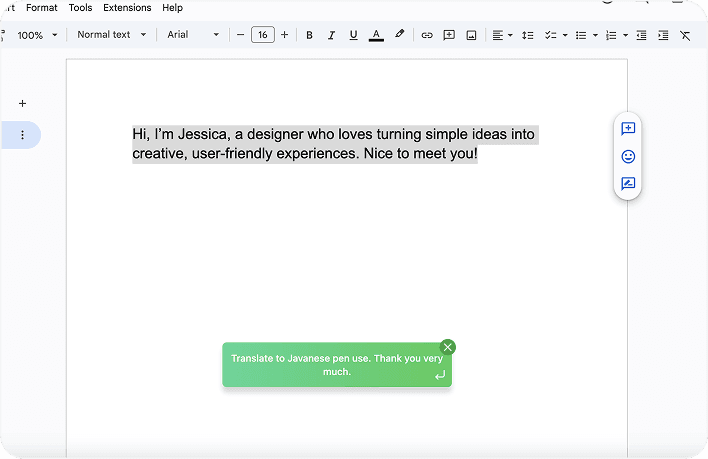Toggle italic formatting
Image resolution: width=708 pixels, height=459 pixels.
[x=331, y=35]
